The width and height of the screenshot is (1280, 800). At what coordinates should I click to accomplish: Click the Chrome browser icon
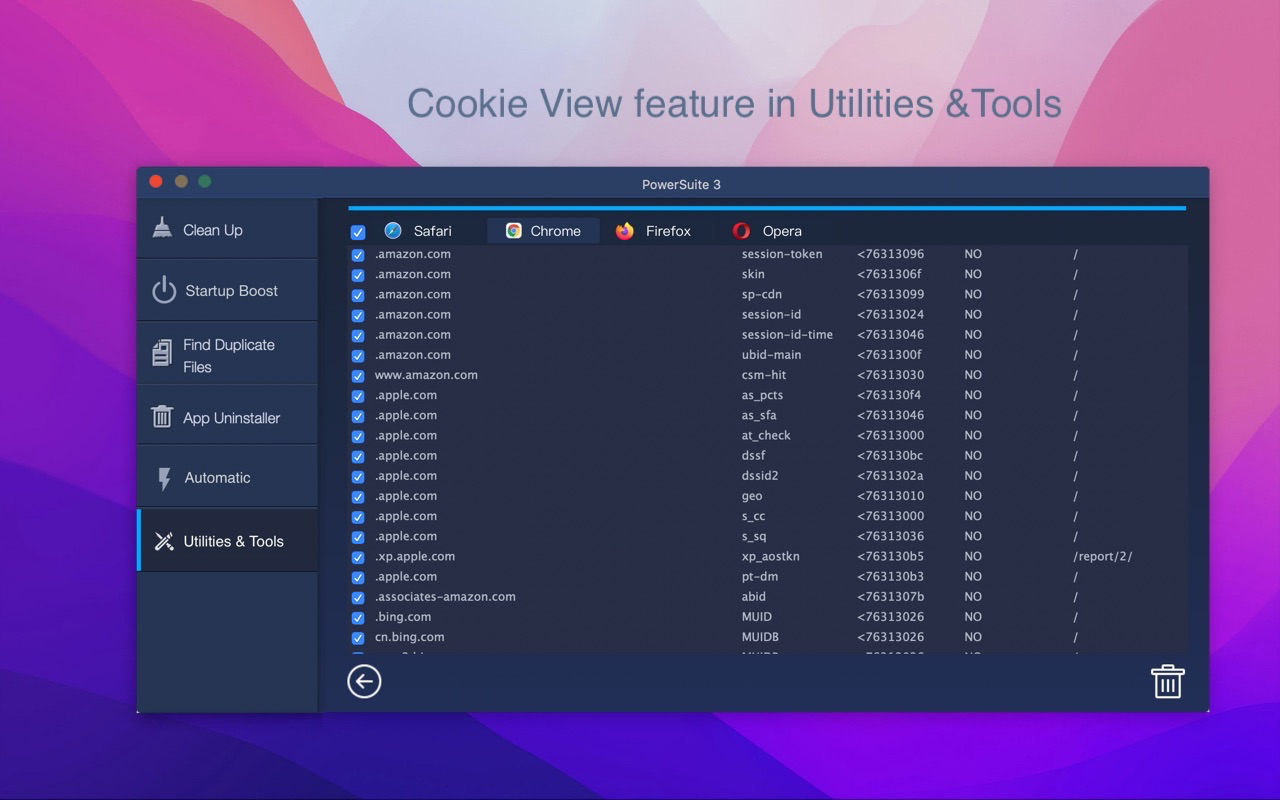[x=513, y=231]
